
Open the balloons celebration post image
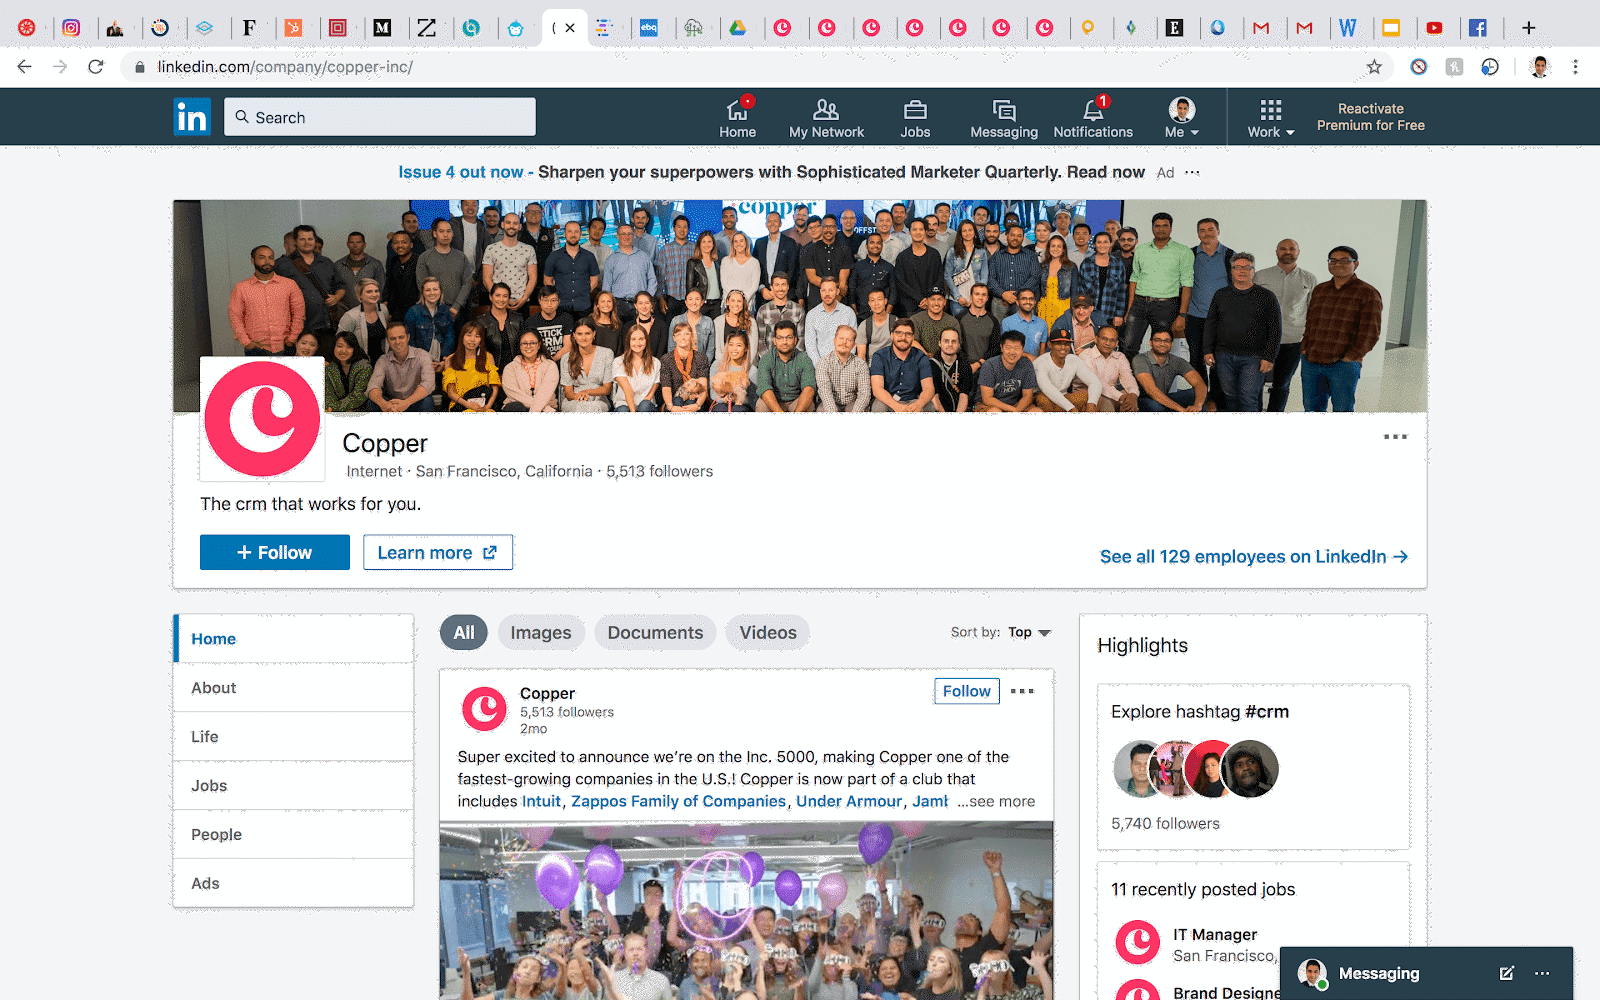click(746, 910)
